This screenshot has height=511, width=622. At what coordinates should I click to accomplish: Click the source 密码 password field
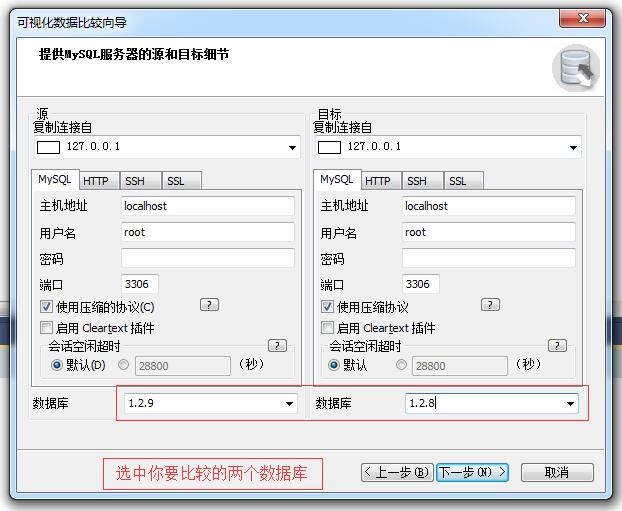207,258
